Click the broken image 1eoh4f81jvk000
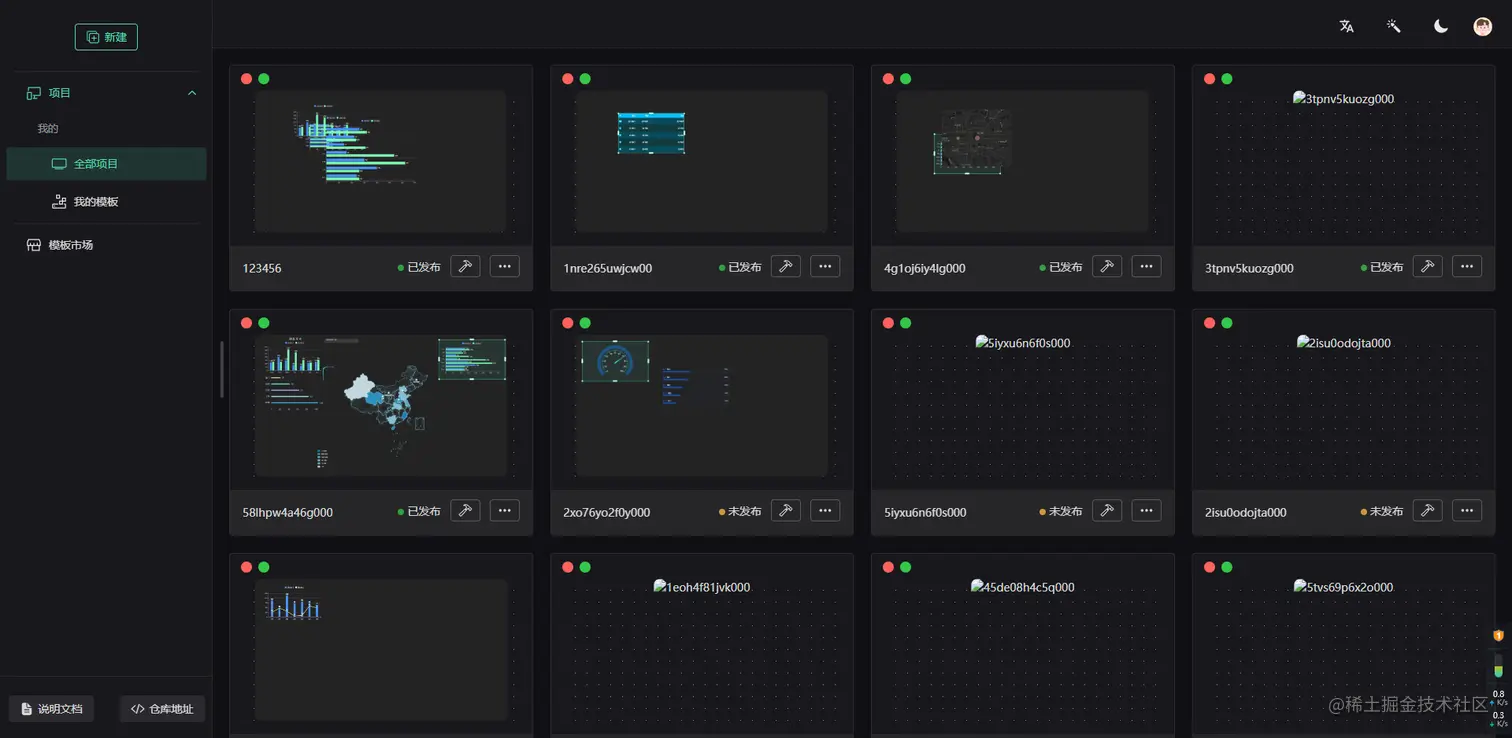The image size is (1512, 738). coord(702,587)
